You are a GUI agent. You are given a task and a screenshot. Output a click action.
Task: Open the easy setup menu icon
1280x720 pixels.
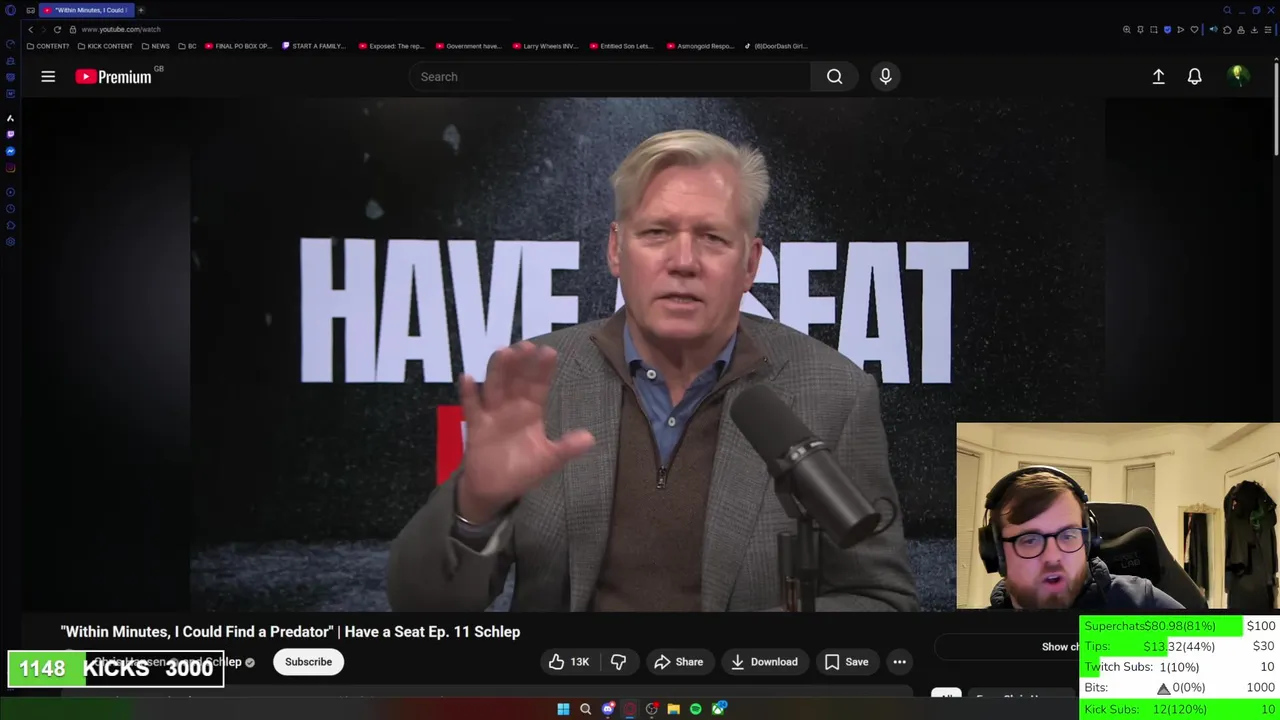pos(1268,30)
